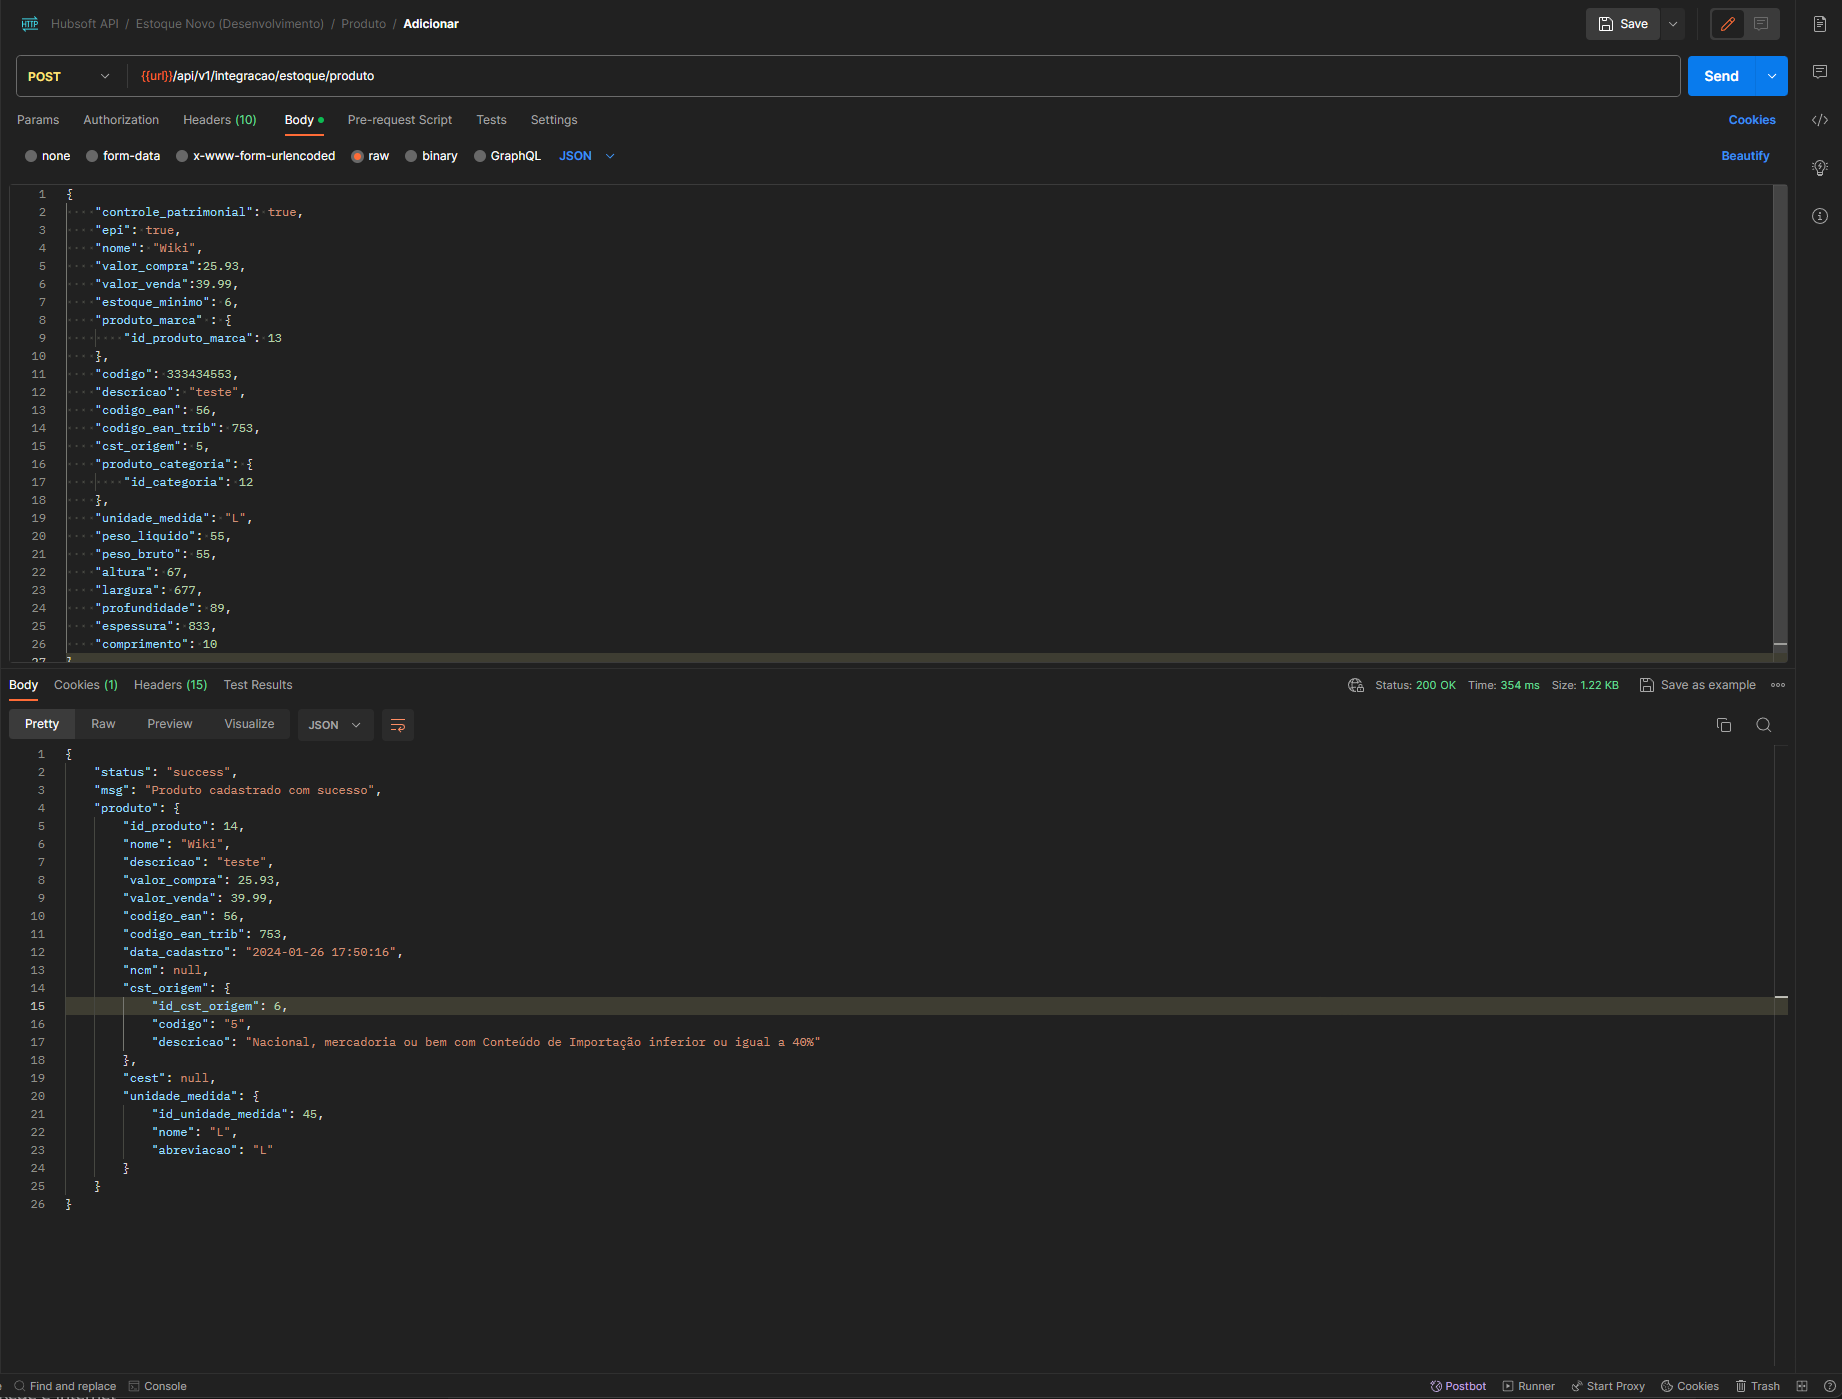
Task: Click the three-dot response options icon
Action: pos(1778,685)
